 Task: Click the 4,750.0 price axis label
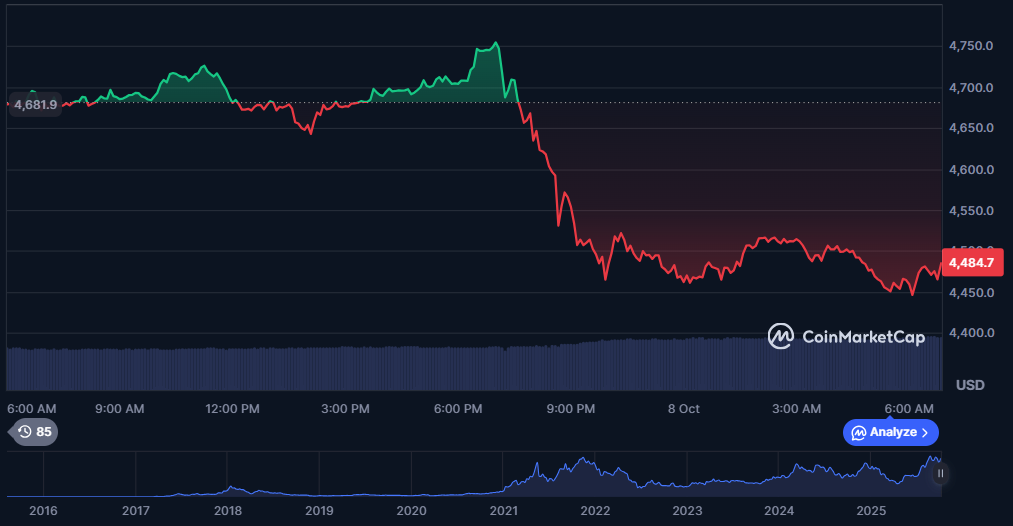[x=970, y=46]
